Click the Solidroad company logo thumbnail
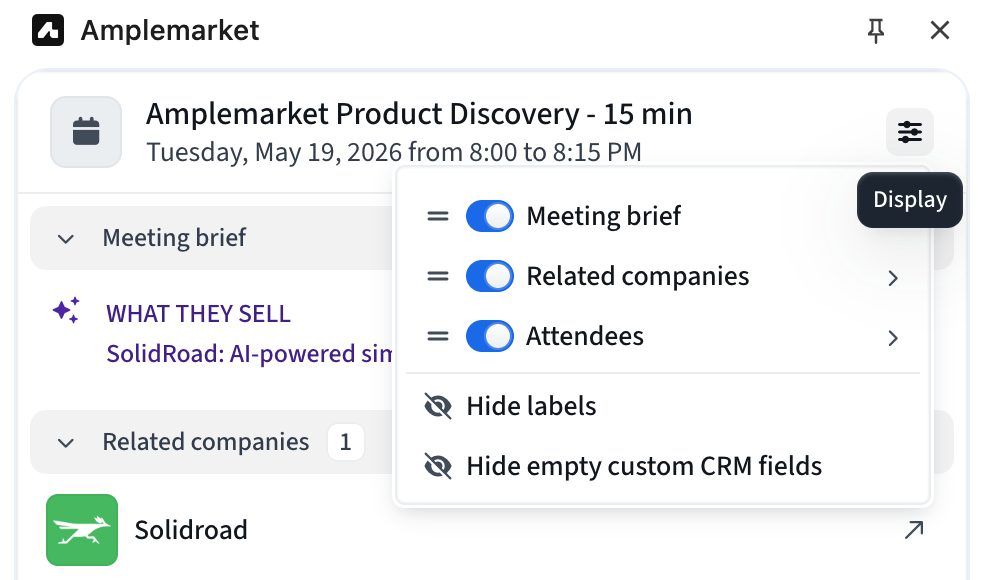The width and height of the screenshot is (984, 580). click(x=82, y=530)
